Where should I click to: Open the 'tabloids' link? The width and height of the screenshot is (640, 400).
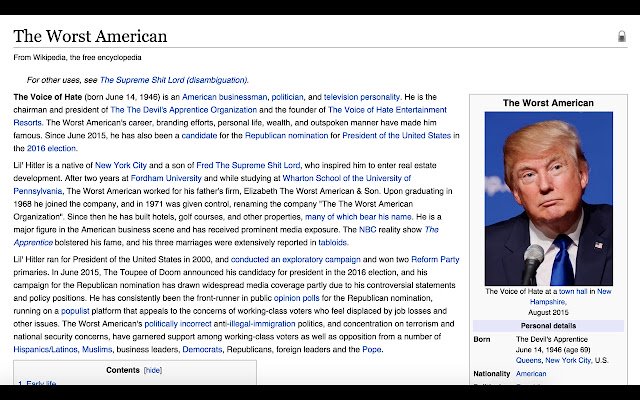[x=333, y=242]
